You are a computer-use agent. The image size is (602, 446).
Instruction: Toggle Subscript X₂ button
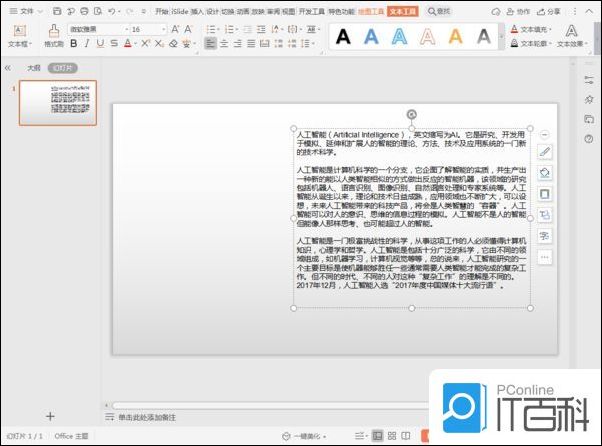(x=159, y=44)
